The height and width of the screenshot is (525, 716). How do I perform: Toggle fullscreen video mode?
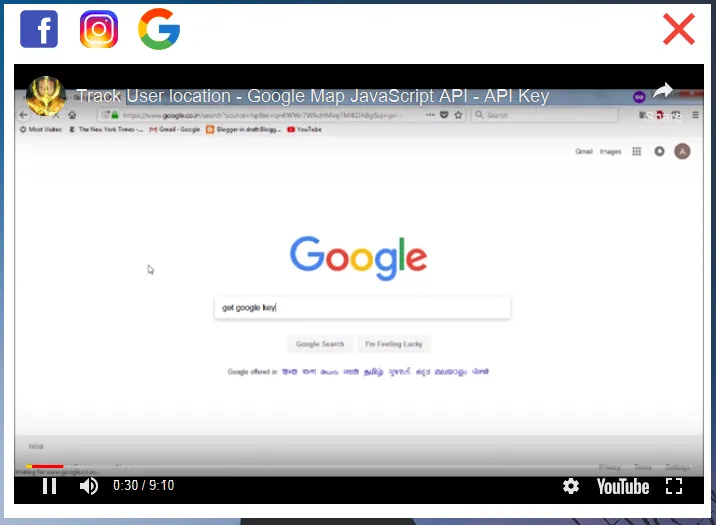(674, 486)
